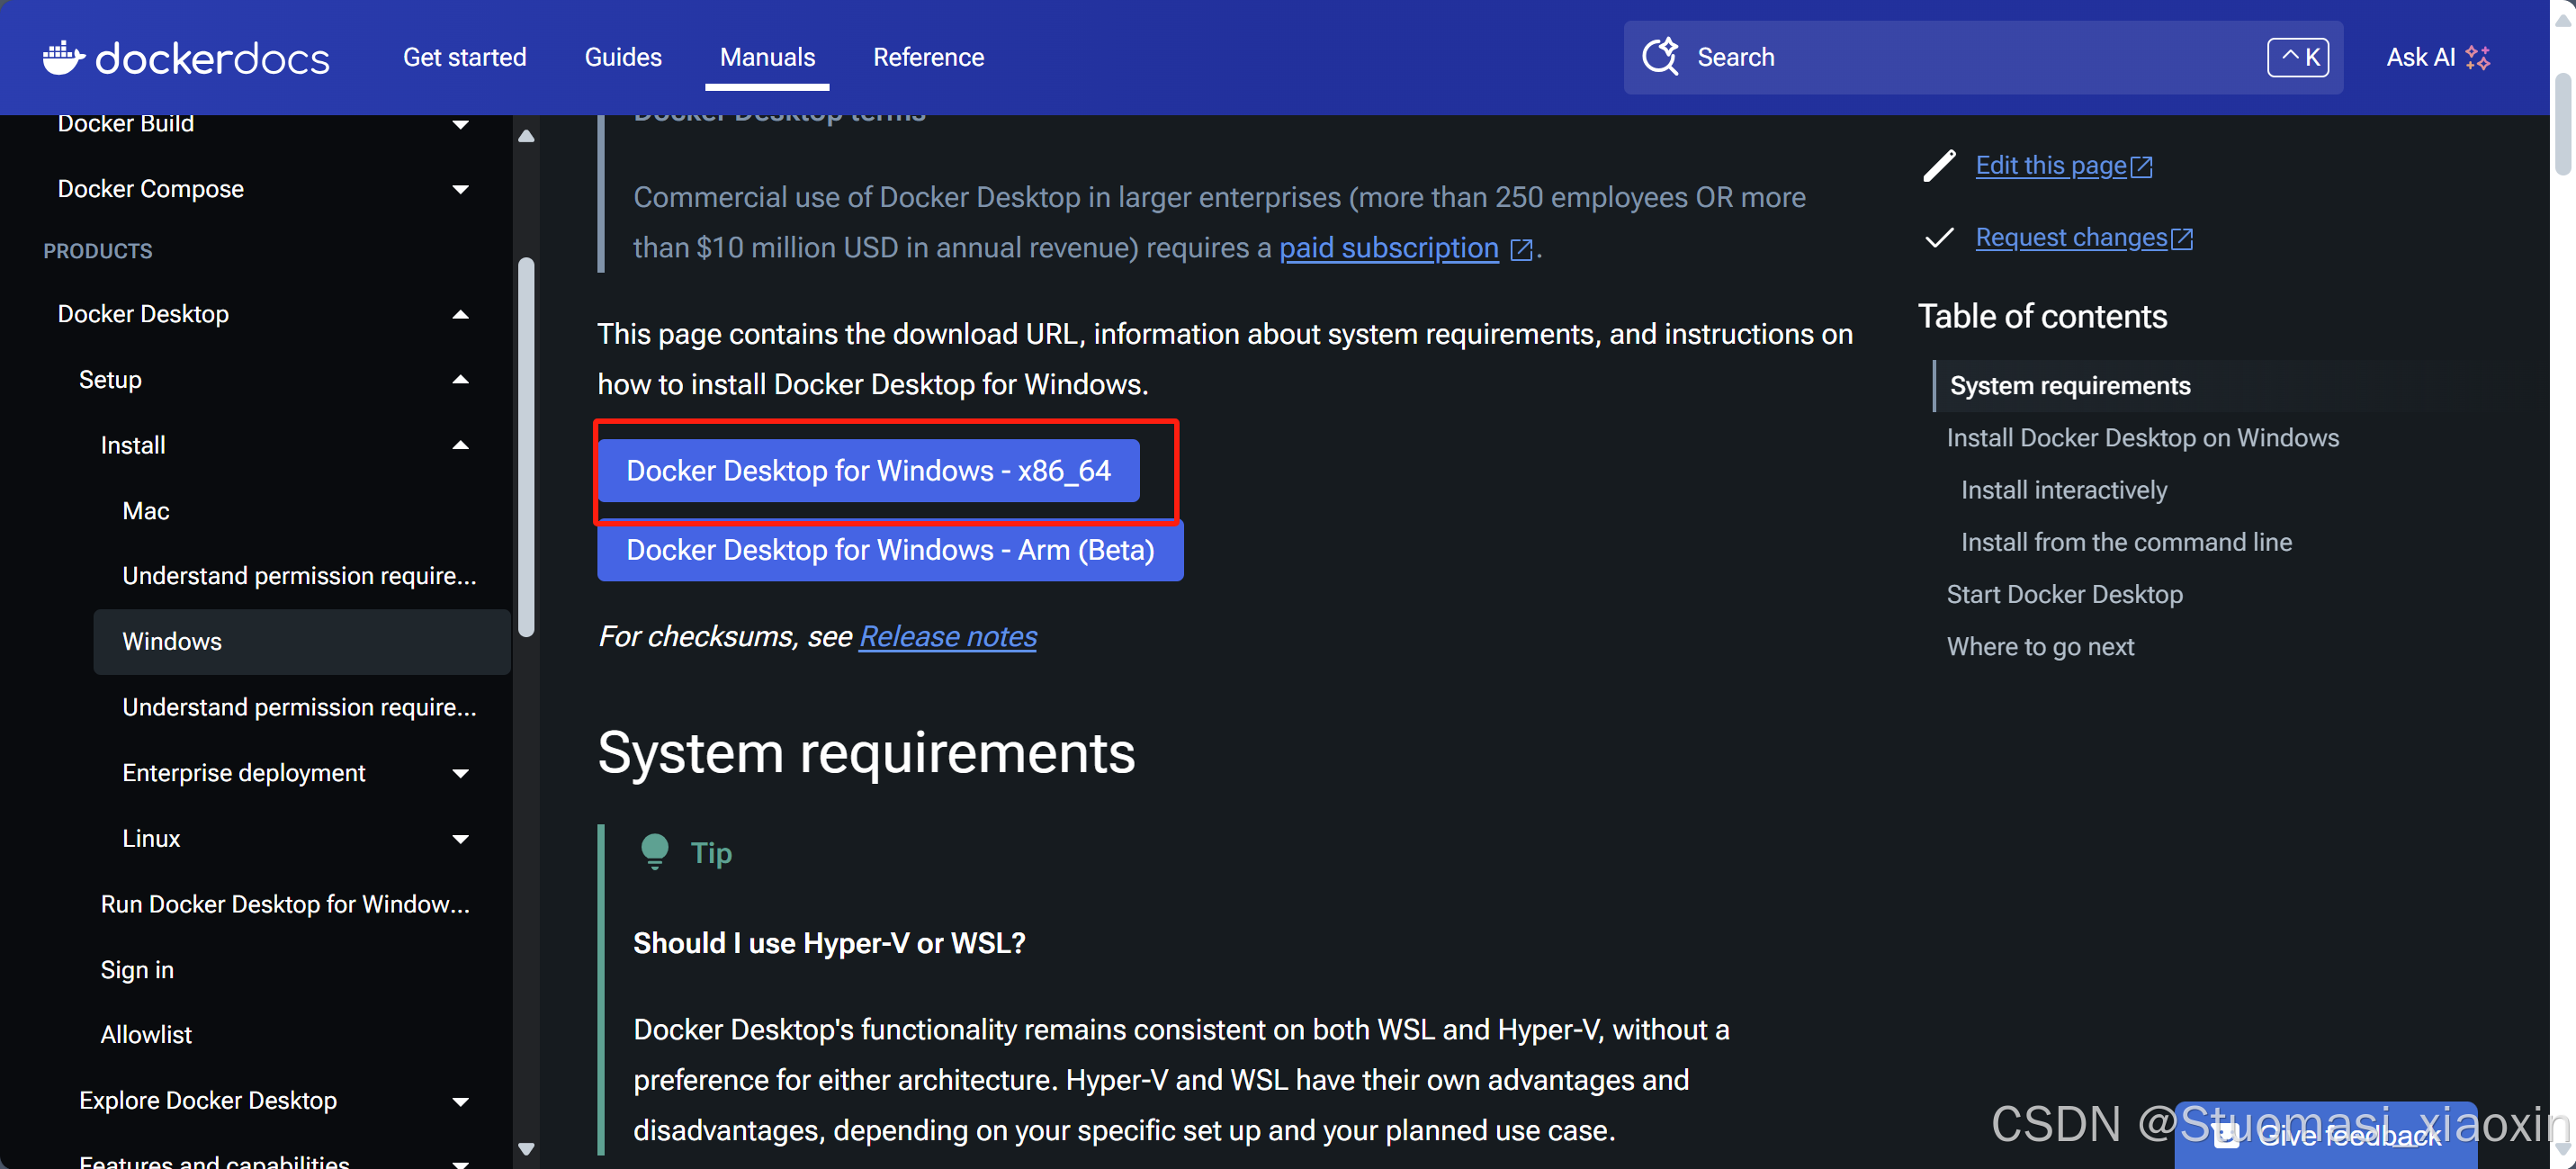Jump to Install from the command line

(x=2125, y=542)
